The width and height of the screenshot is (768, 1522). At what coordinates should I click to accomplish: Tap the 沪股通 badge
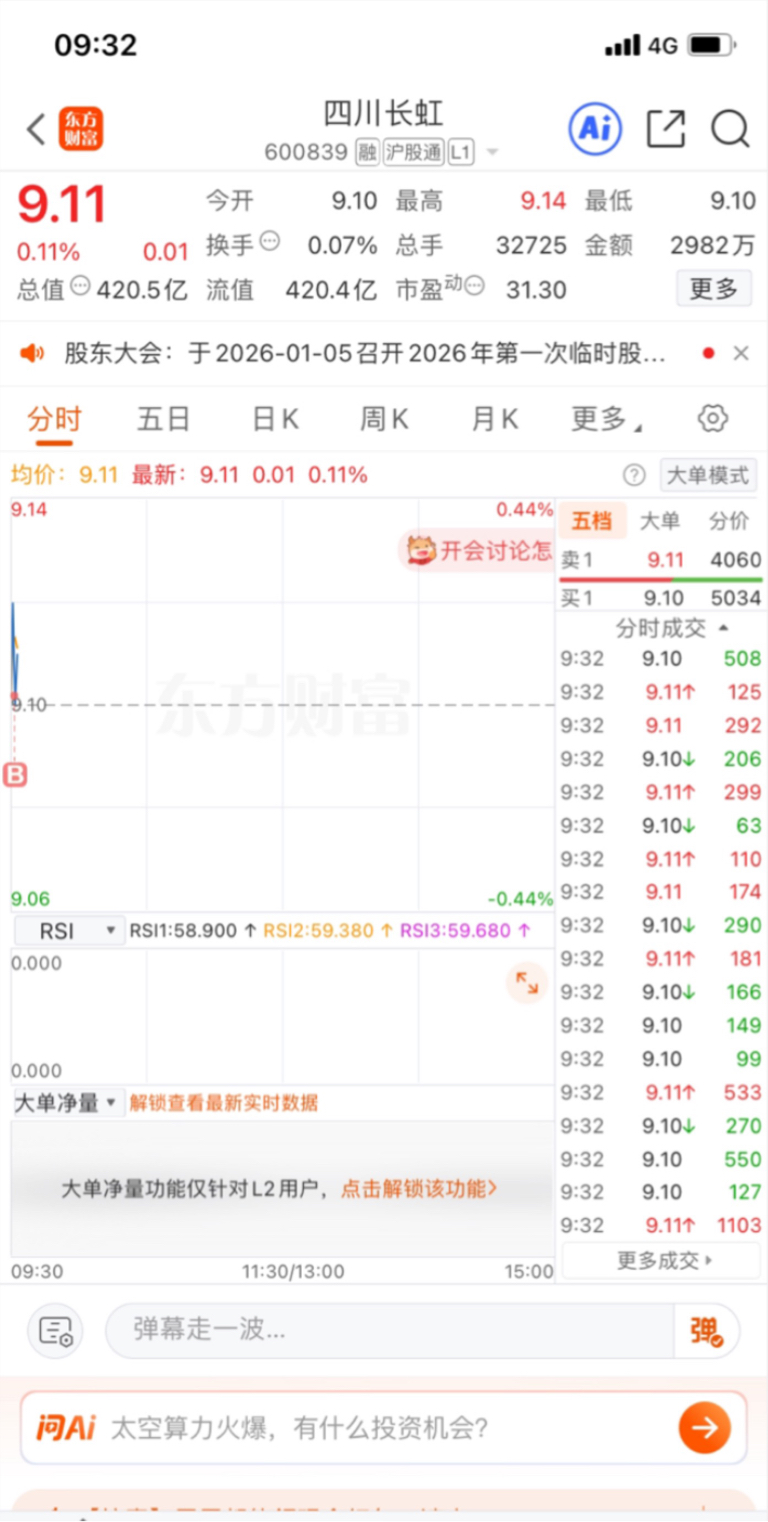tap(413, 152)
